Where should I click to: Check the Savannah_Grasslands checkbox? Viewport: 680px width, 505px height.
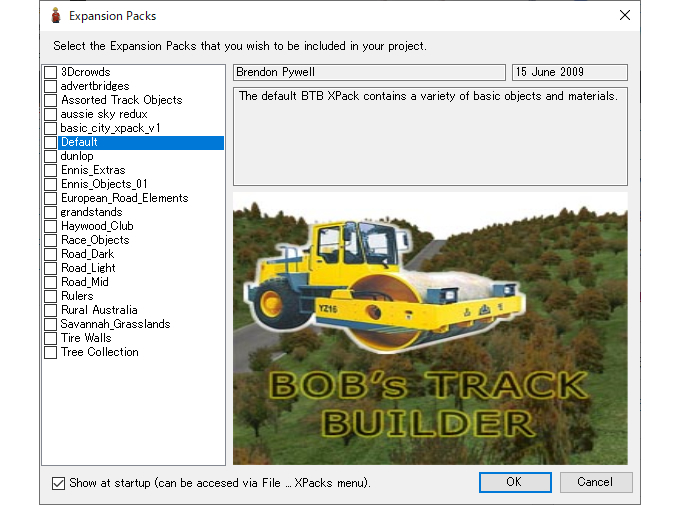click(50, 324)
